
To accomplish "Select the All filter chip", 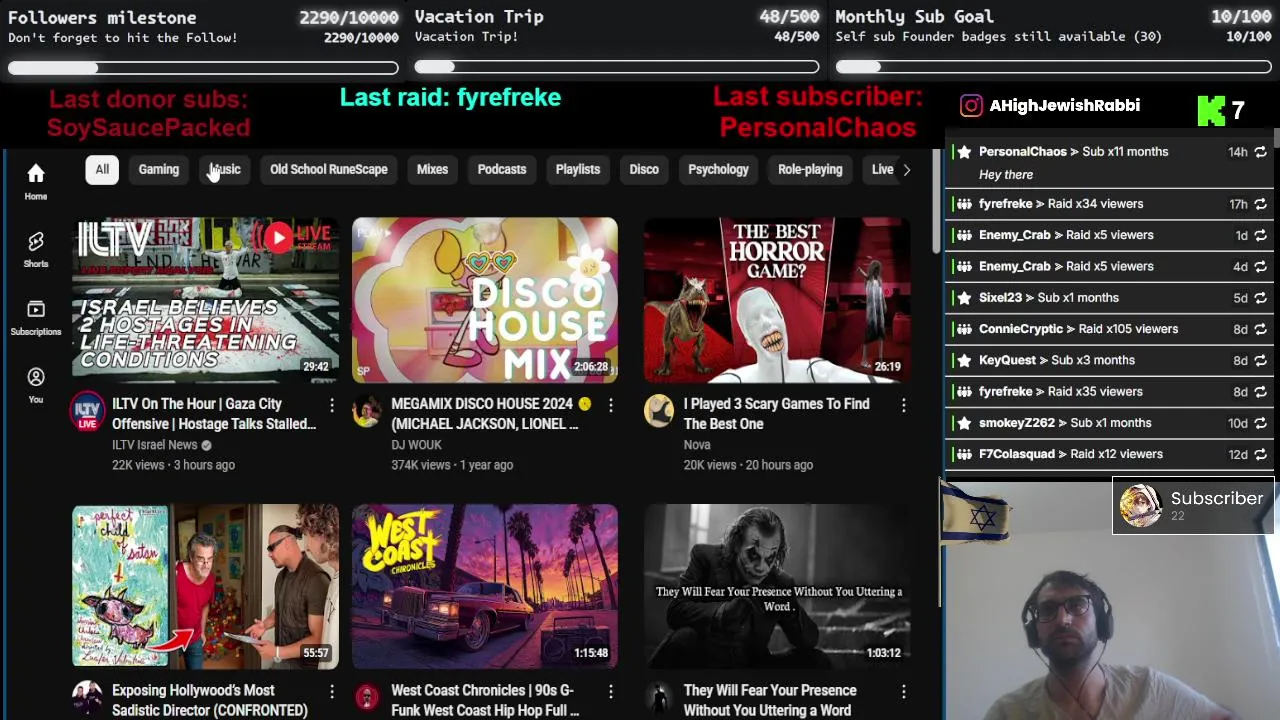I will click(102, 170).
